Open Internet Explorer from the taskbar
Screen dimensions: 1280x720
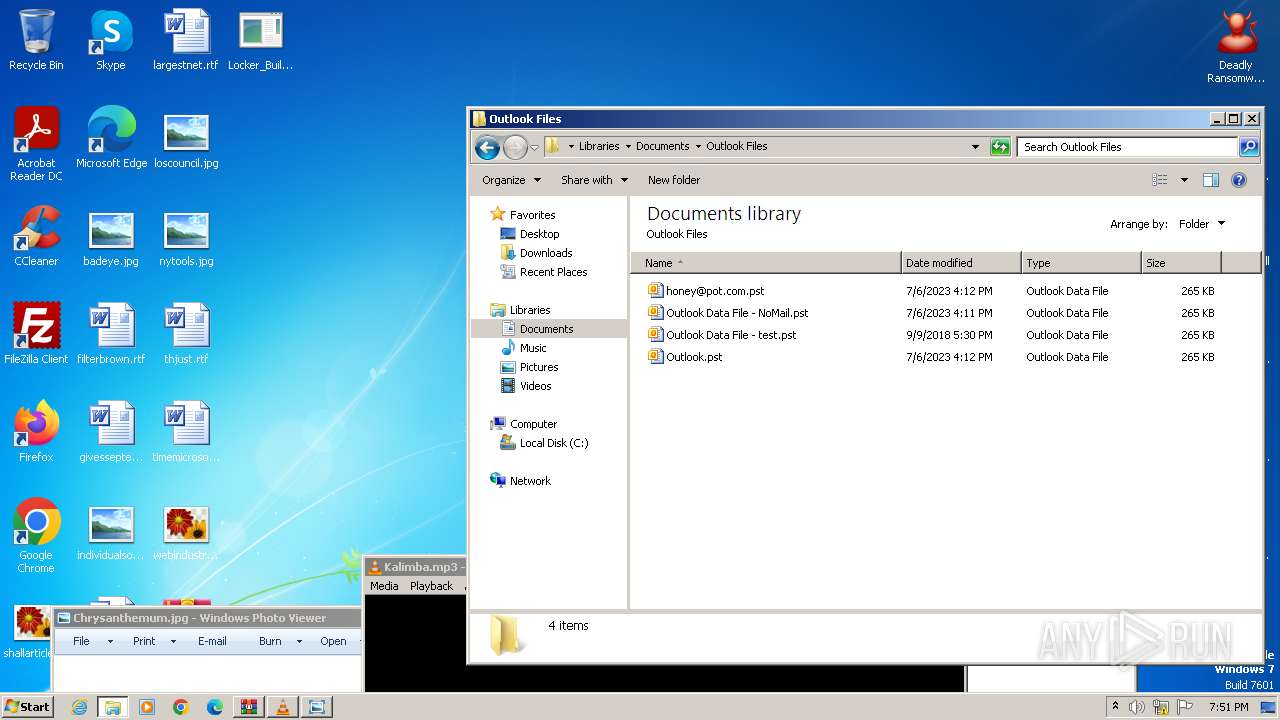point(79,707)
